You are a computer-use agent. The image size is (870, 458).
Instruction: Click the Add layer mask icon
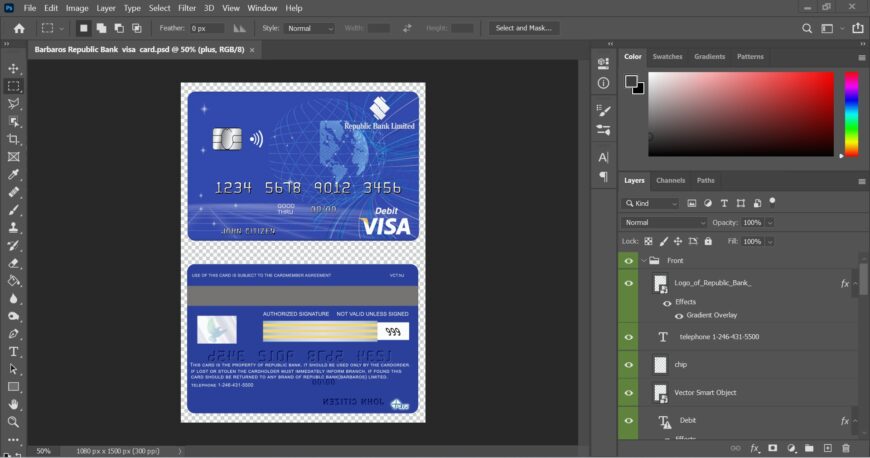point(772,448)
